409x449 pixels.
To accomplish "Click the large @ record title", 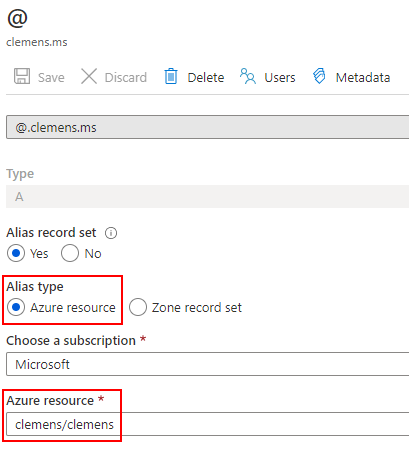I will (x=17, y=18).
